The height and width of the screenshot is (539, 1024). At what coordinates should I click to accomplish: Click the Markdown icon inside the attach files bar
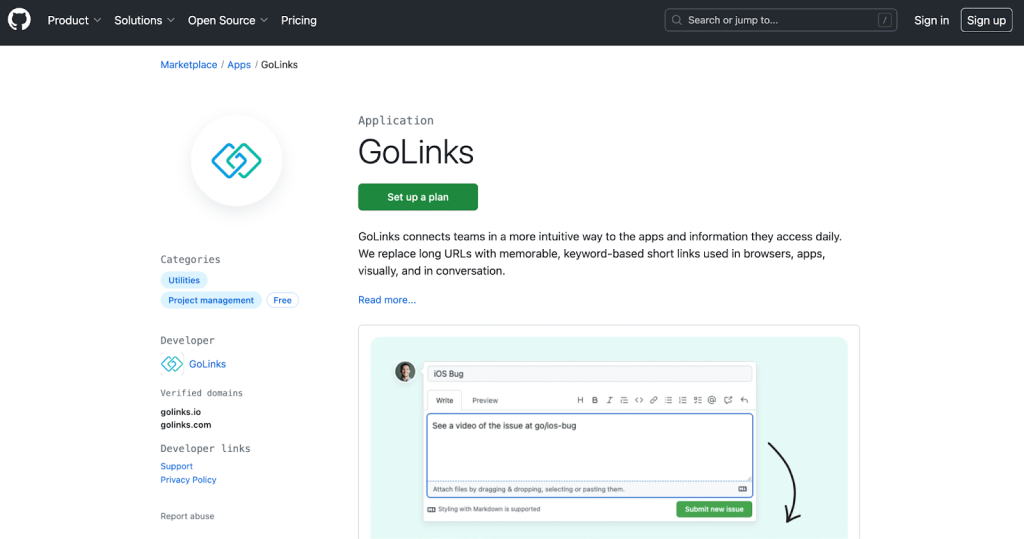coord(743,489)
